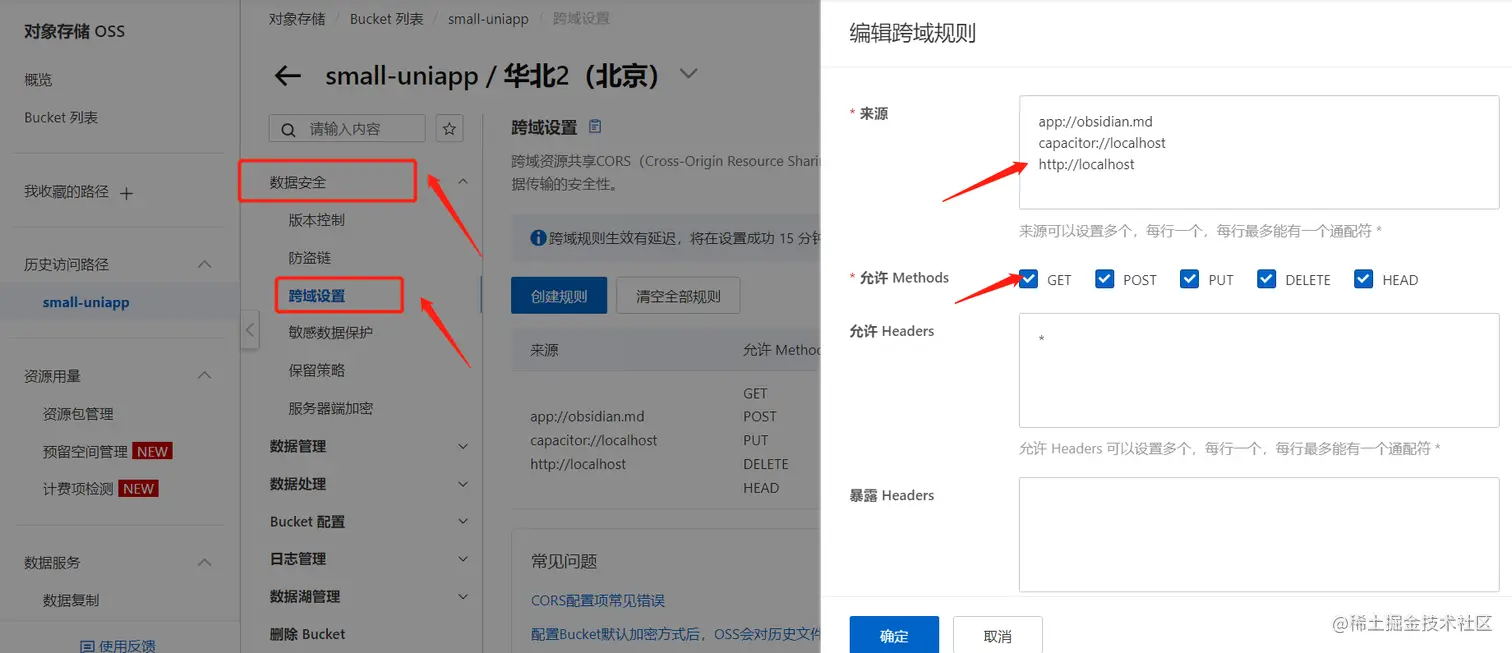The width and height of the screenshot is (1512, 653).
Task: Click the 创建规则 button
Action: click(559, 296)
